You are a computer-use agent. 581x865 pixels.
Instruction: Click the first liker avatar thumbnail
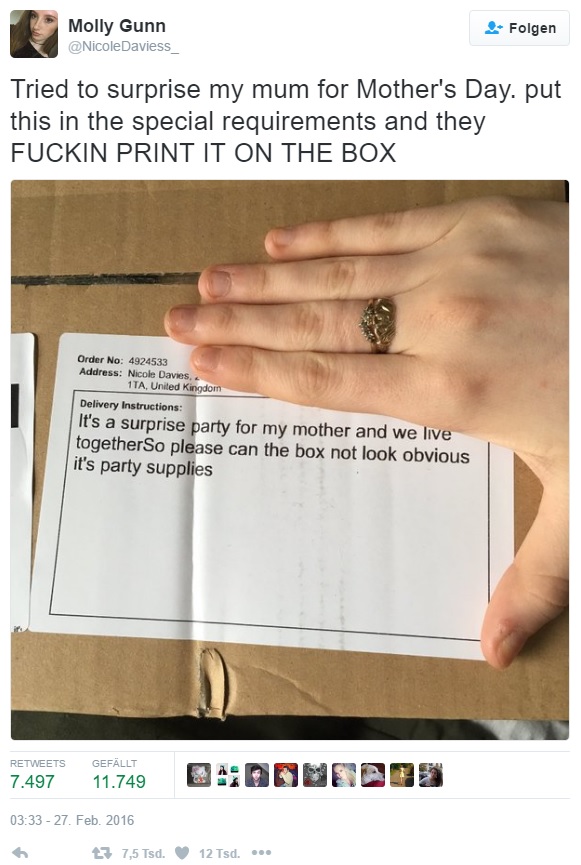click(198, 775)
